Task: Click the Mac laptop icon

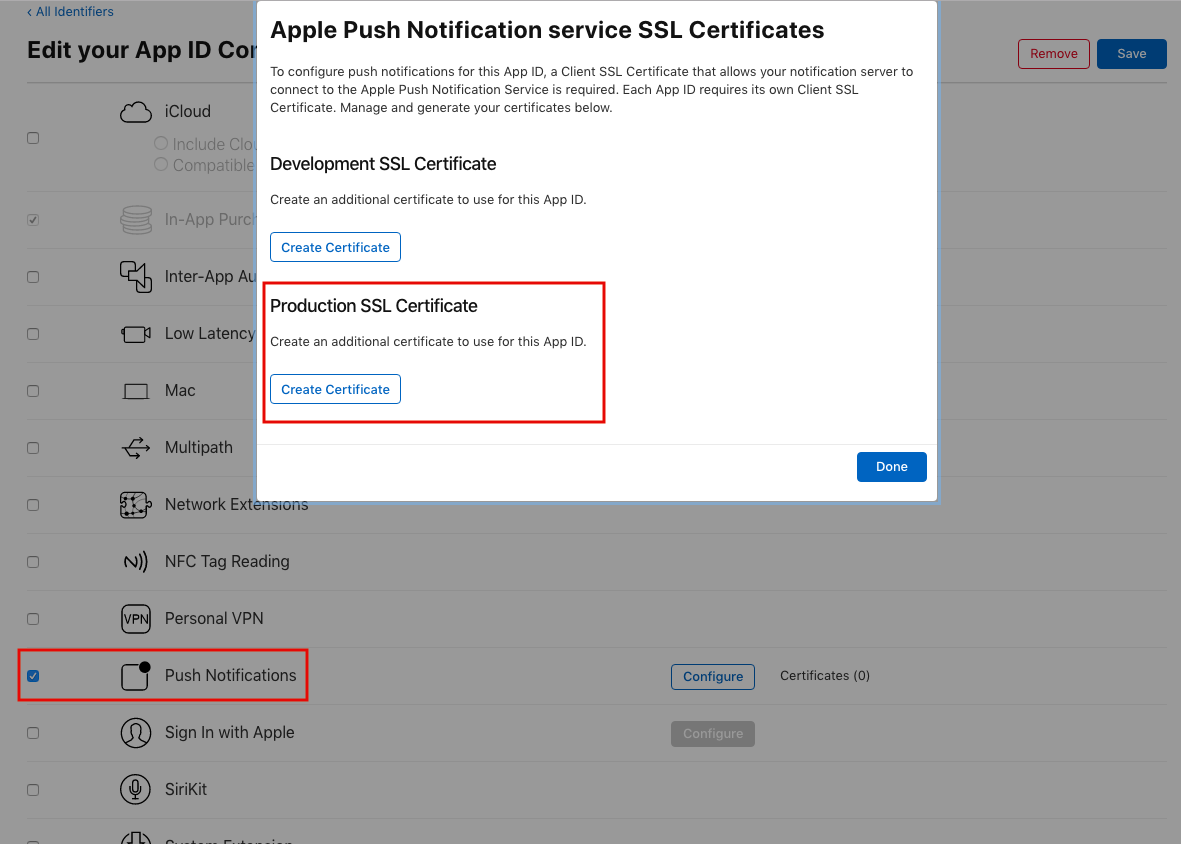Action: [x=135, y=391]
